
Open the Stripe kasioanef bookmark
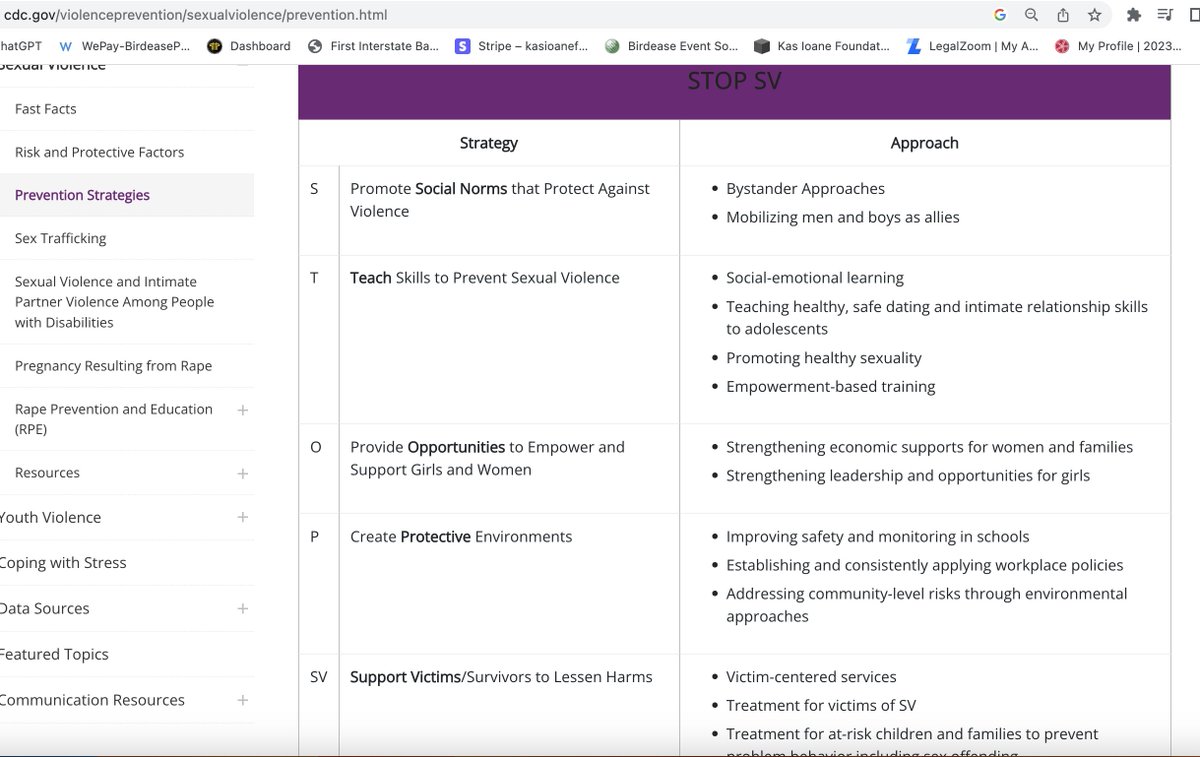521,46
